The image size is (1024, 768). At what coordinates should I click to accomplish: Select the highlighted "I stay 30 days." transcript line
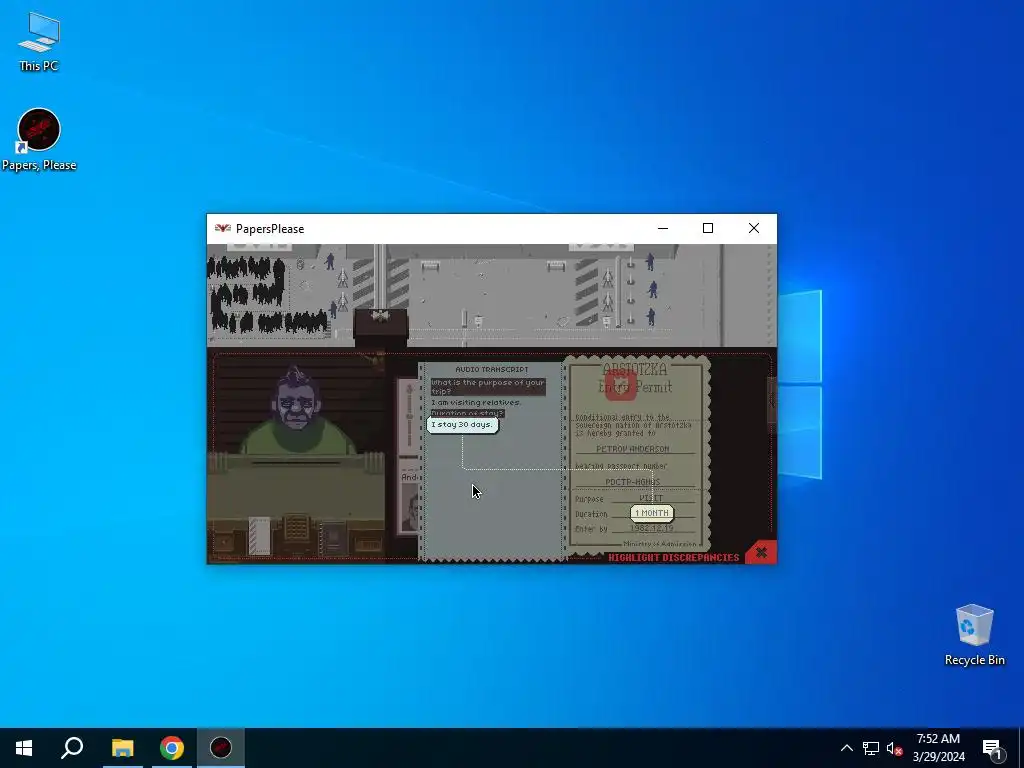[462, 424]
